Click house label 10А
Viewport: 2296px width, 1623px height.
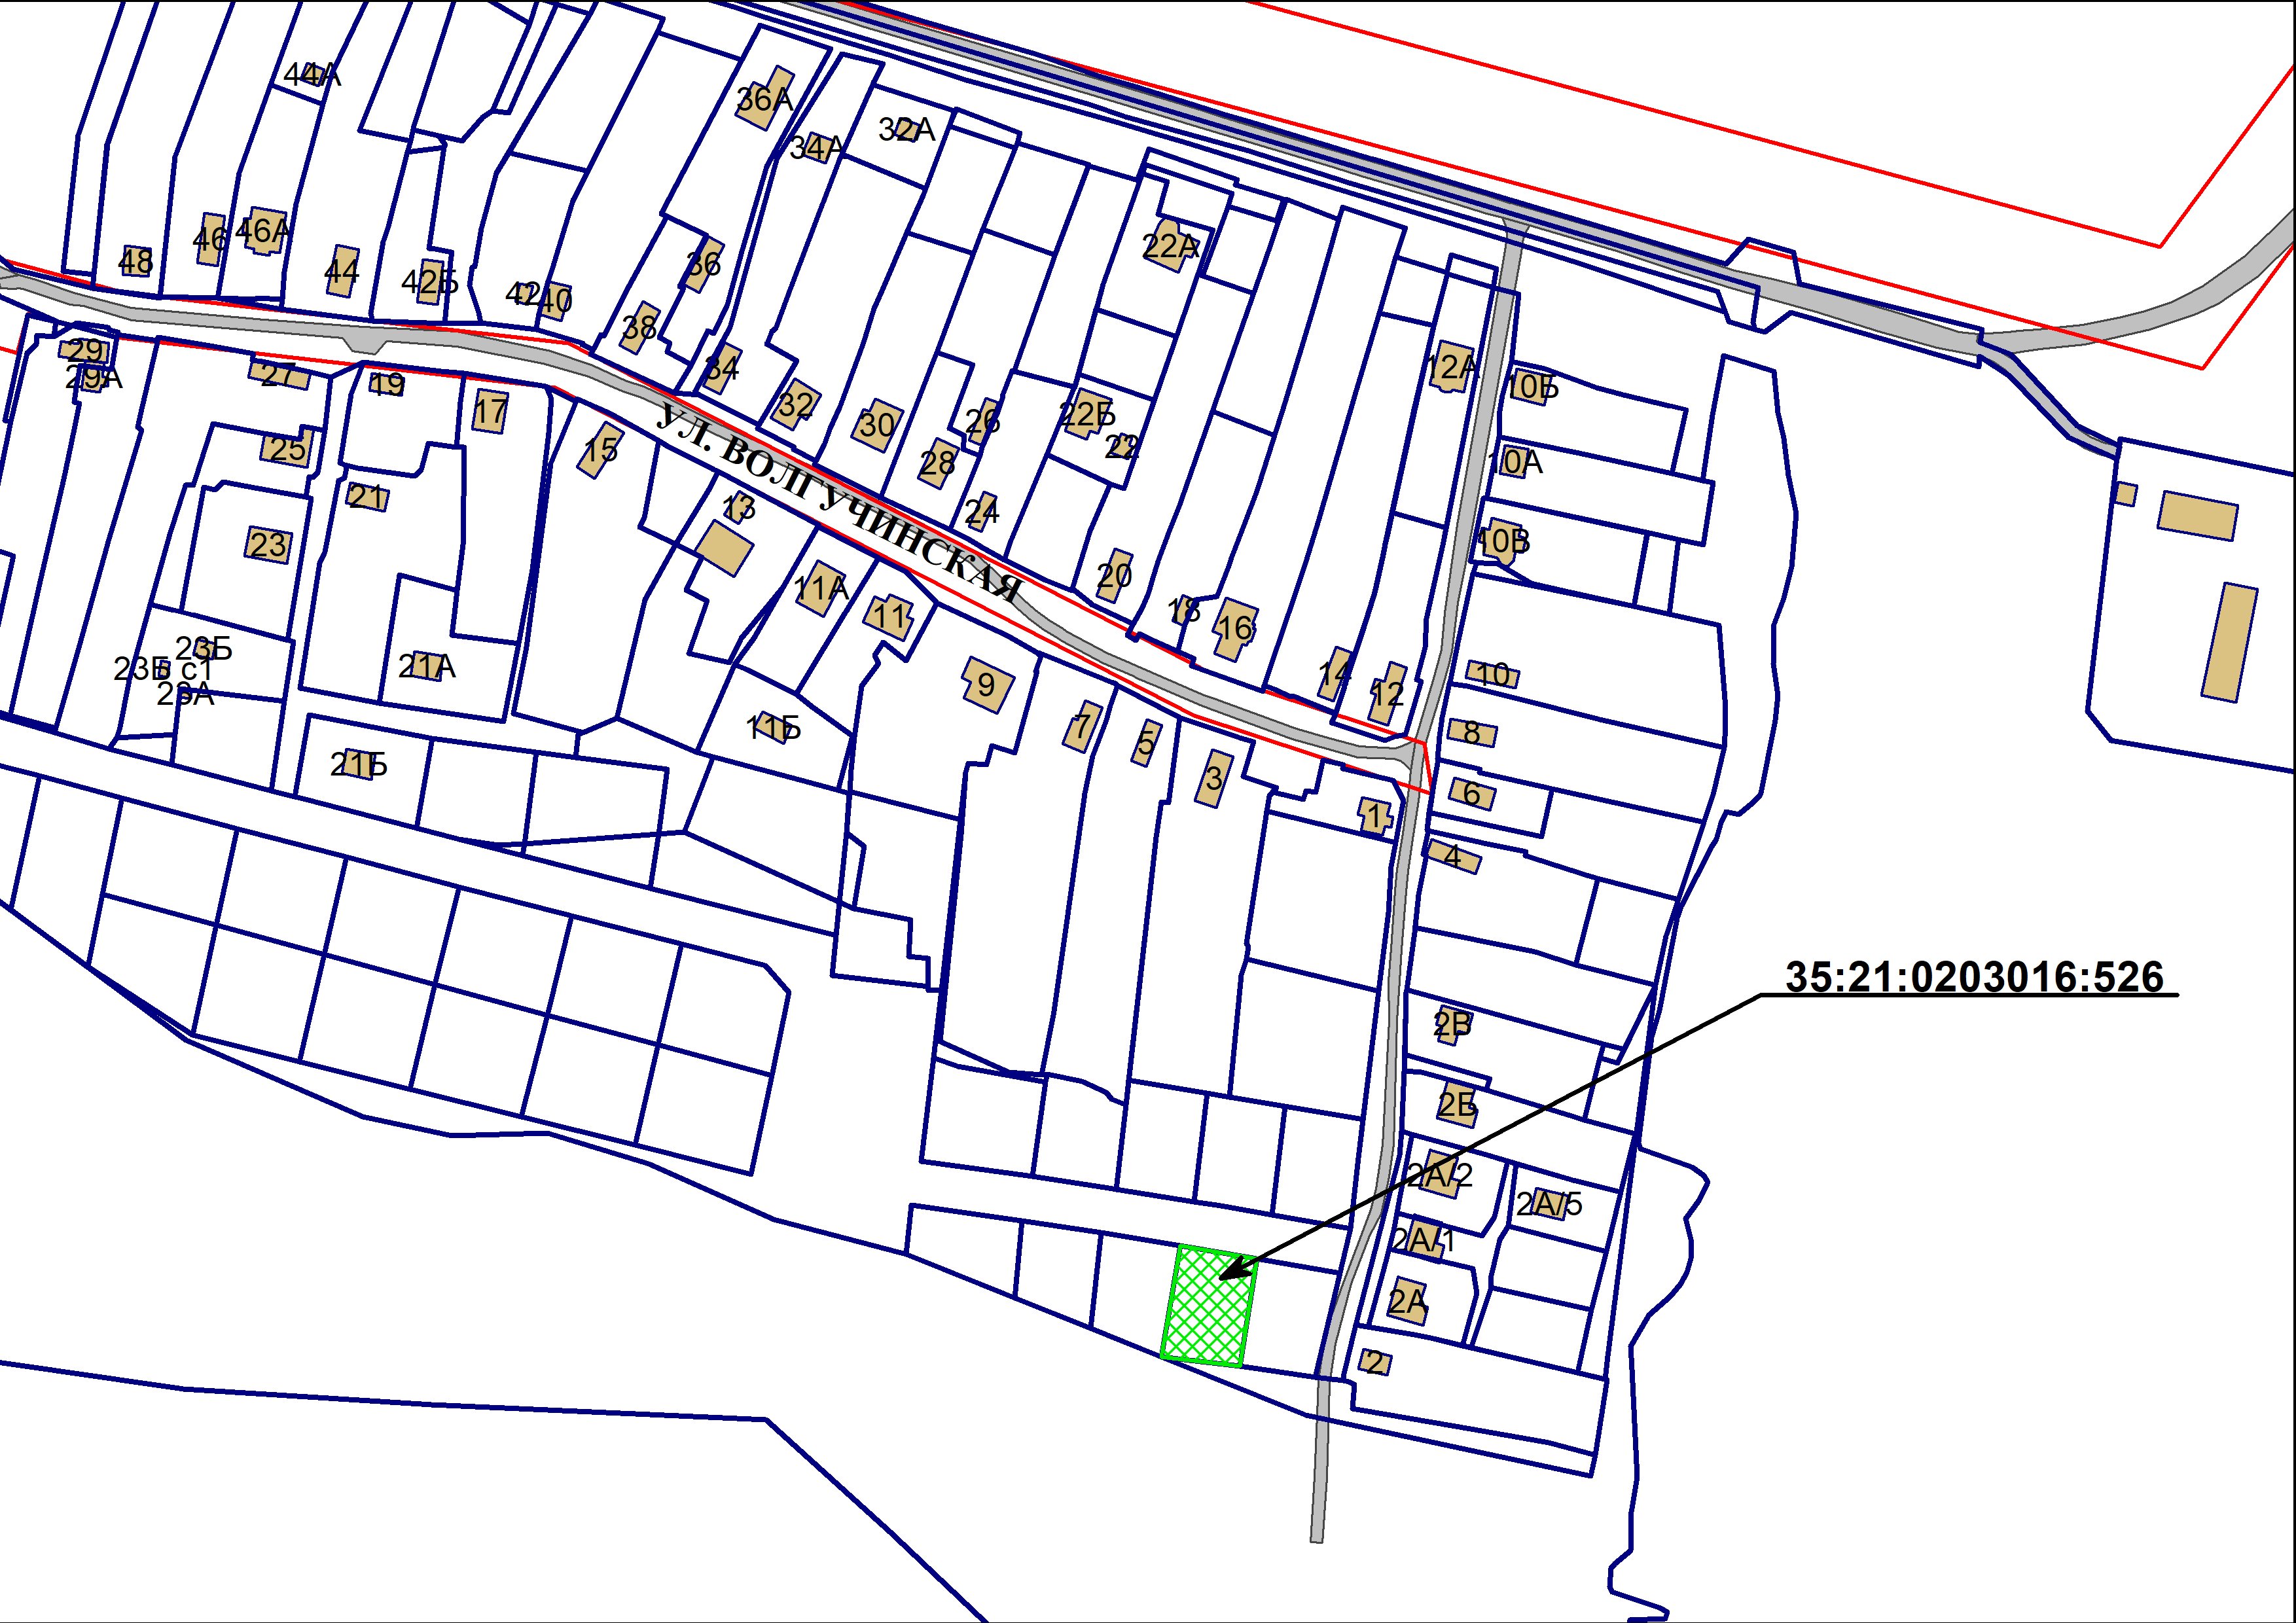pos(1515,462)
